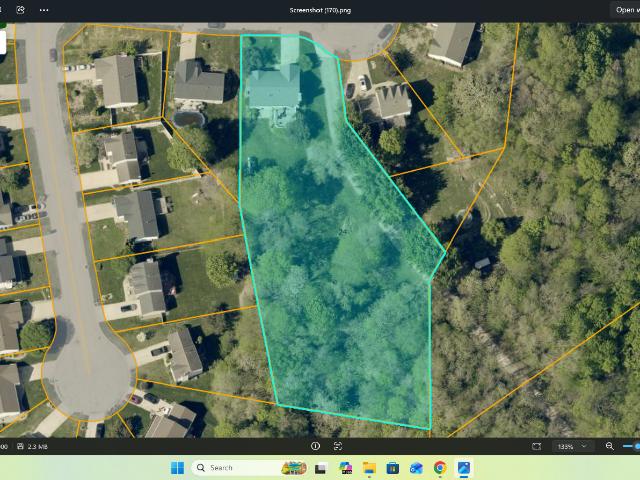Viewport: 640px width, 480px height.
Task: Open the Windows Start menu
Action: [177, 468]
